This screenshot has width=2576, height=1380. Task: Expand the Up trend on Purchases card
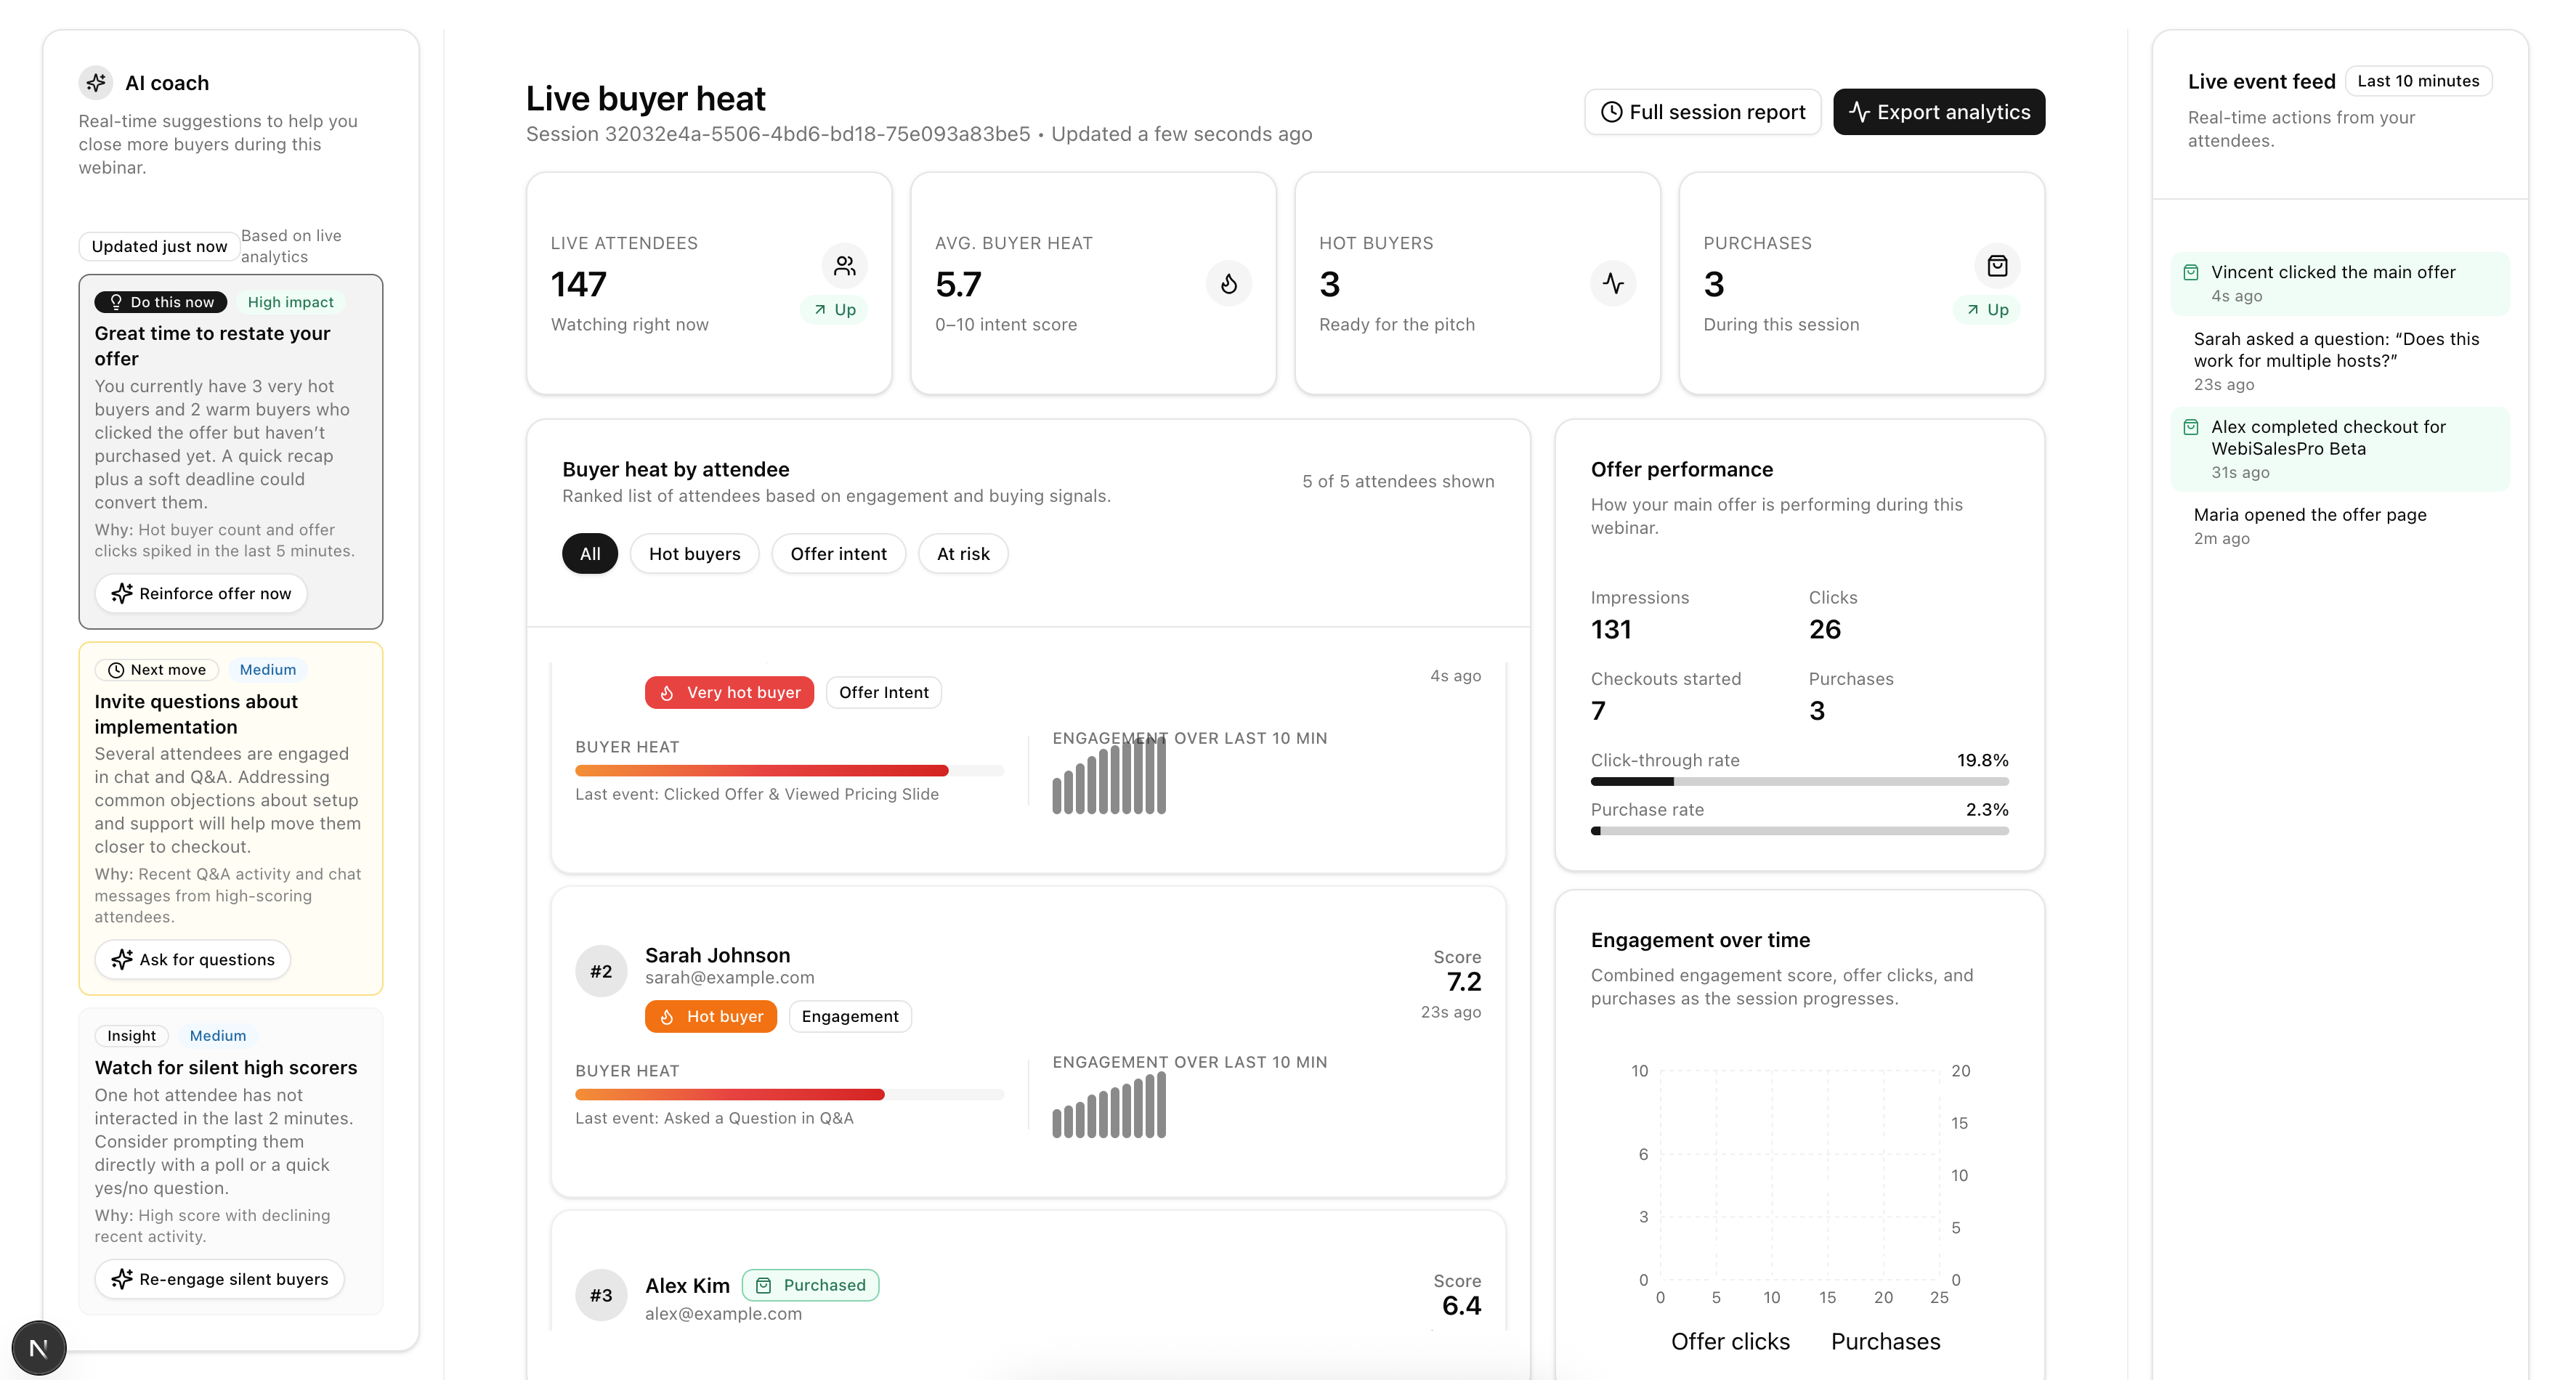click(x=1987, y=309)
